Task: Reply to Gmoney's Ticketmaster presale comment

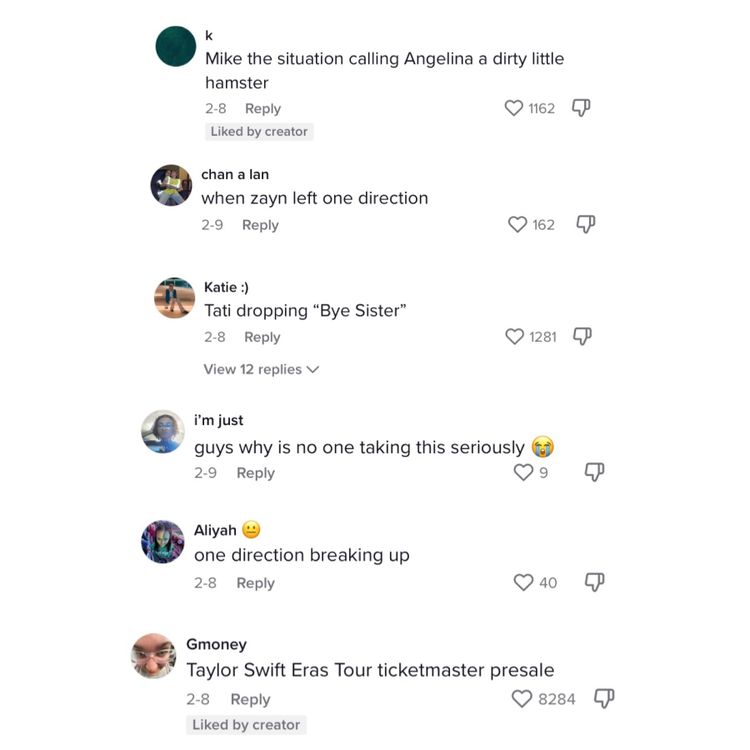Action: pos(250,699)
